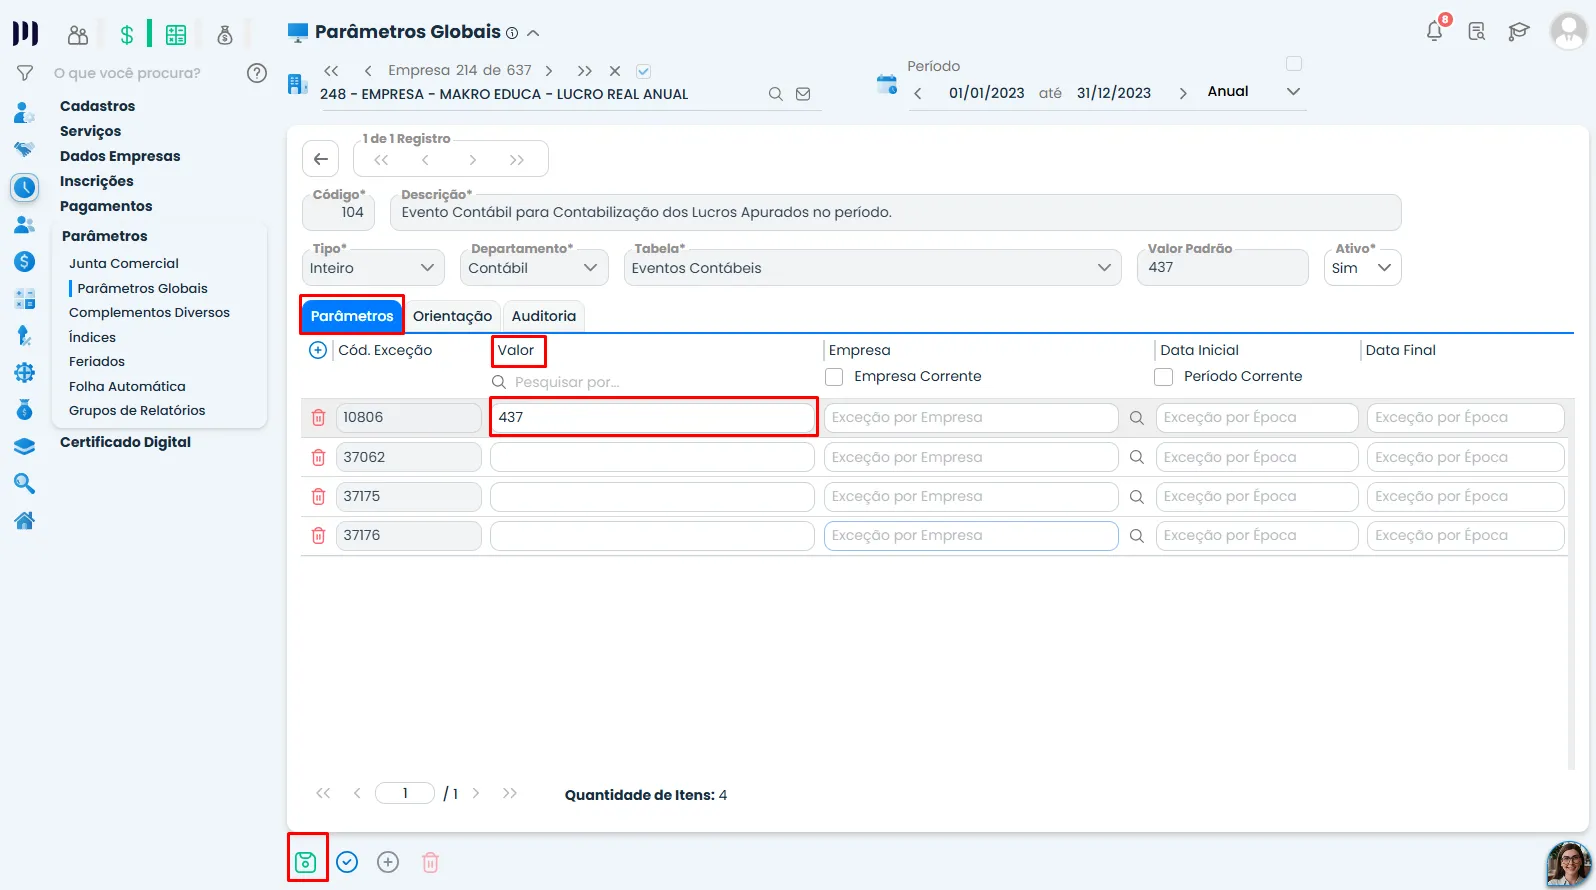Open the green spreadsheet module icon

tap(176, 35)
